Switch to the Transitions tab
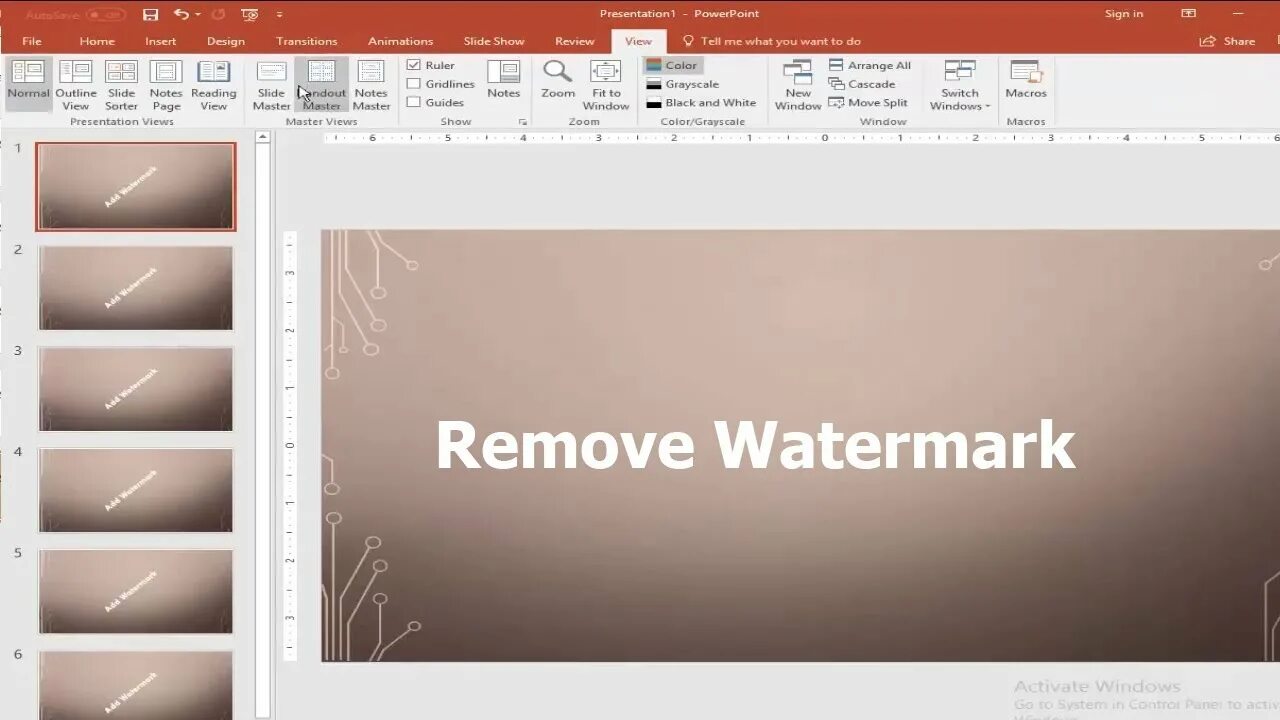The width and height of the screenshot is (1280, 720). pyautogui.click(x=306, y=41)
